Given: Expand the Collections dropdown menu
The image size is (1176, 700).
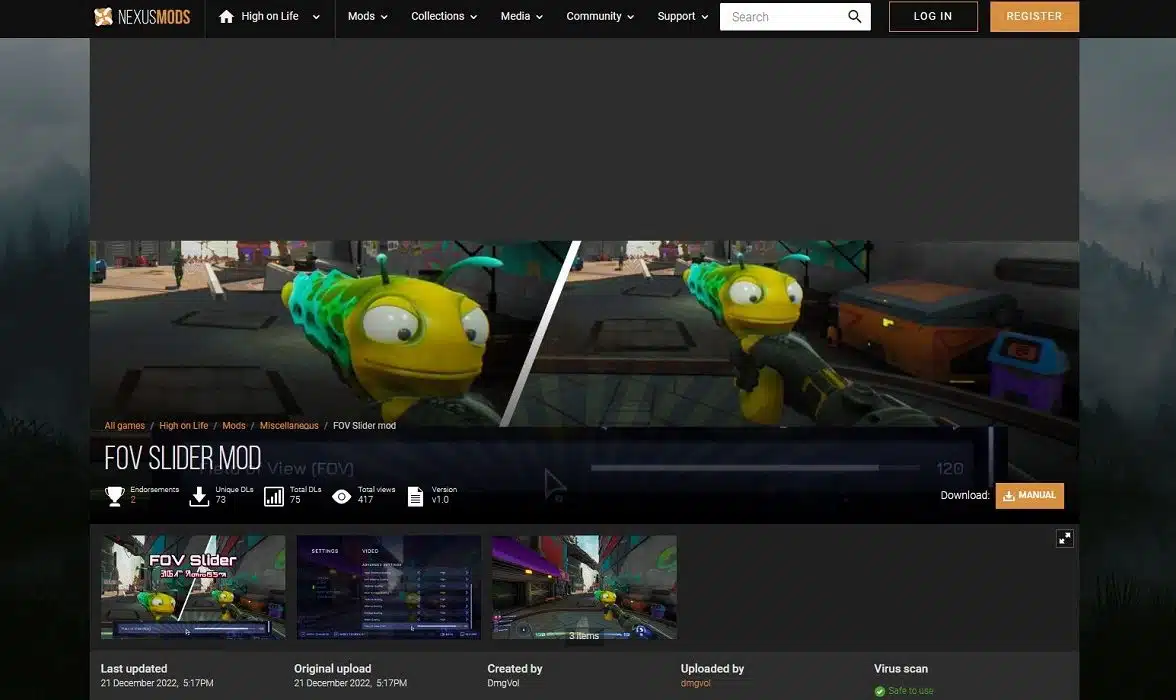Looking at the screenshot, I should point(444,17).
